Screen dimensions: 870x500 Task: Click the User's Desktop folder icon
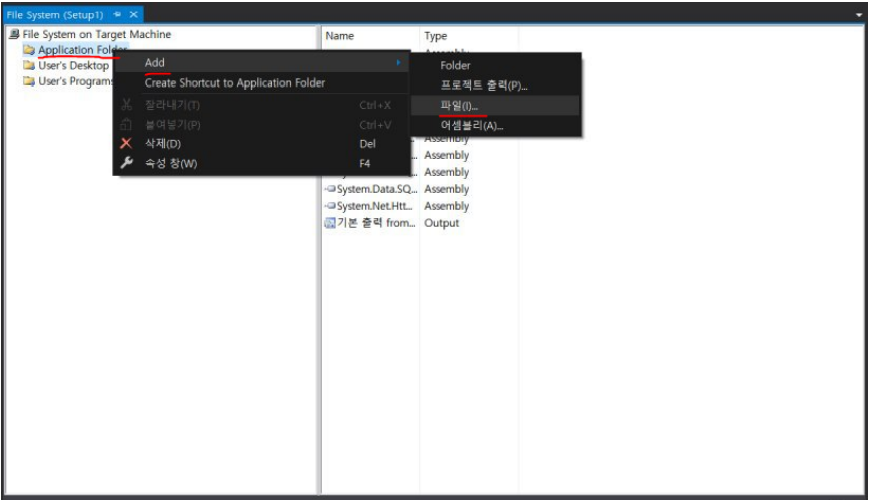[x=29, y=65]
